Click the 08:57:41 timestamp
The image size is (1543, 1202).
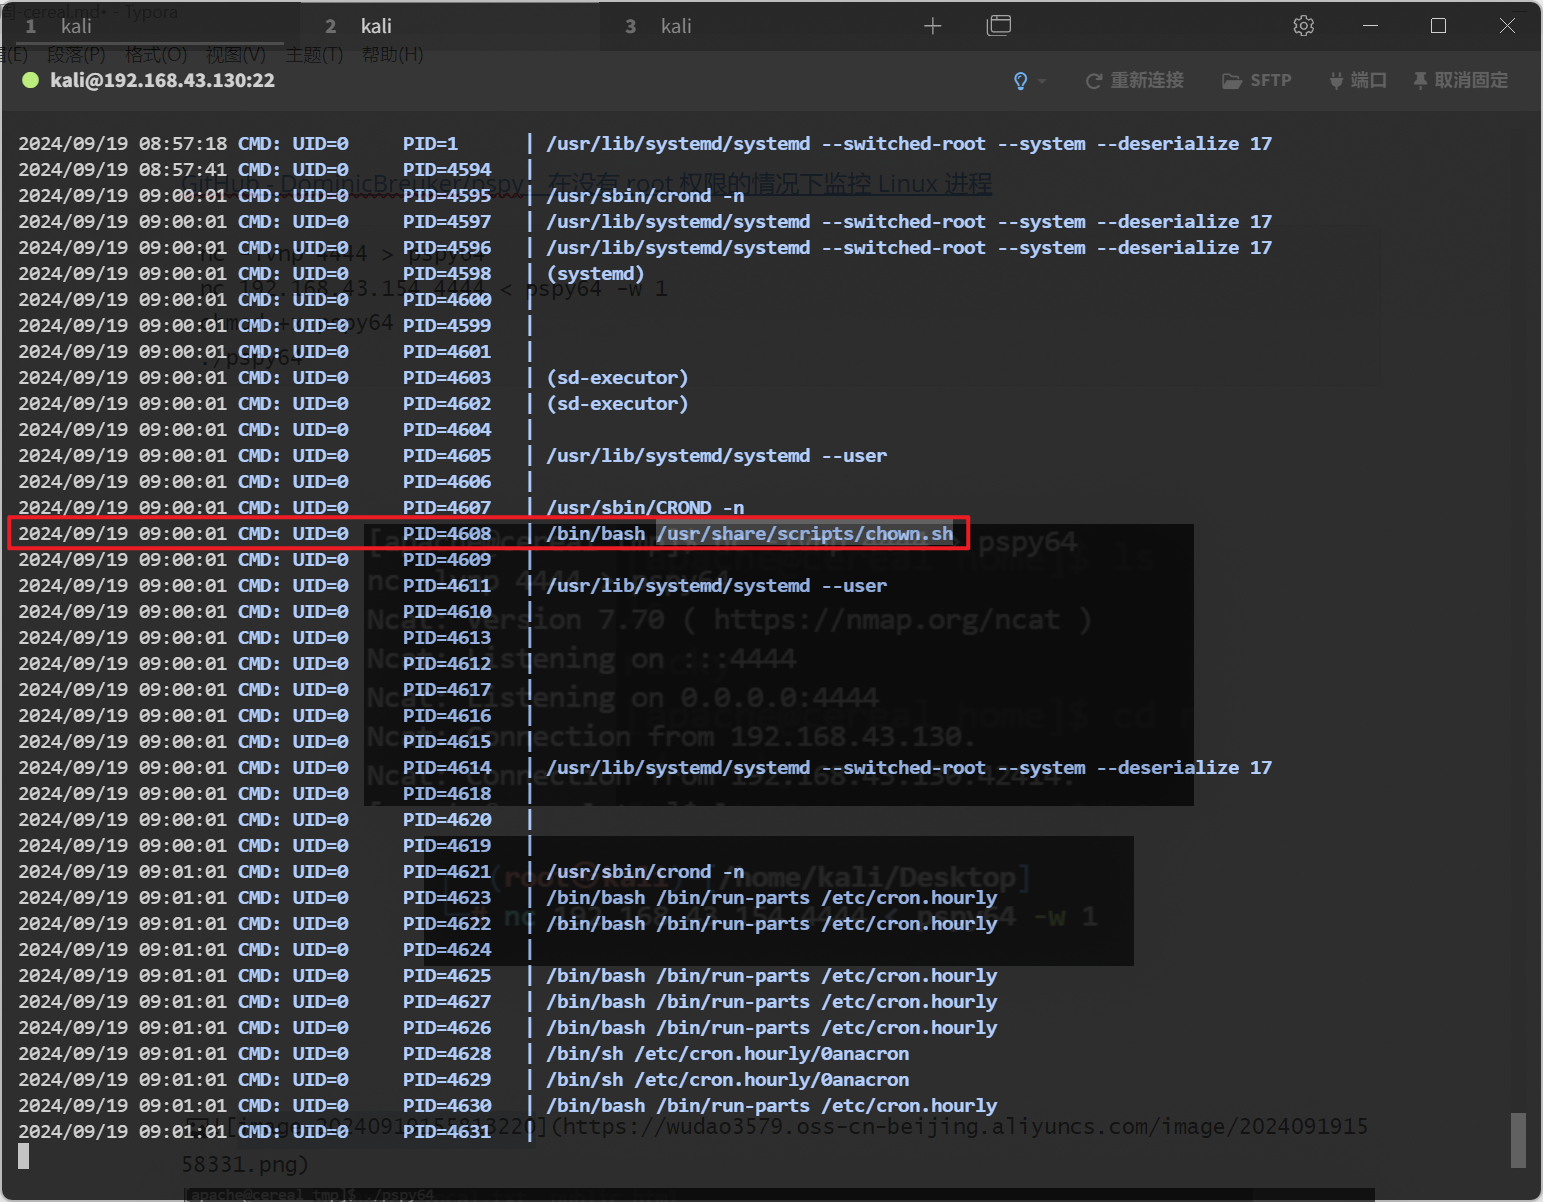(183, 170)
